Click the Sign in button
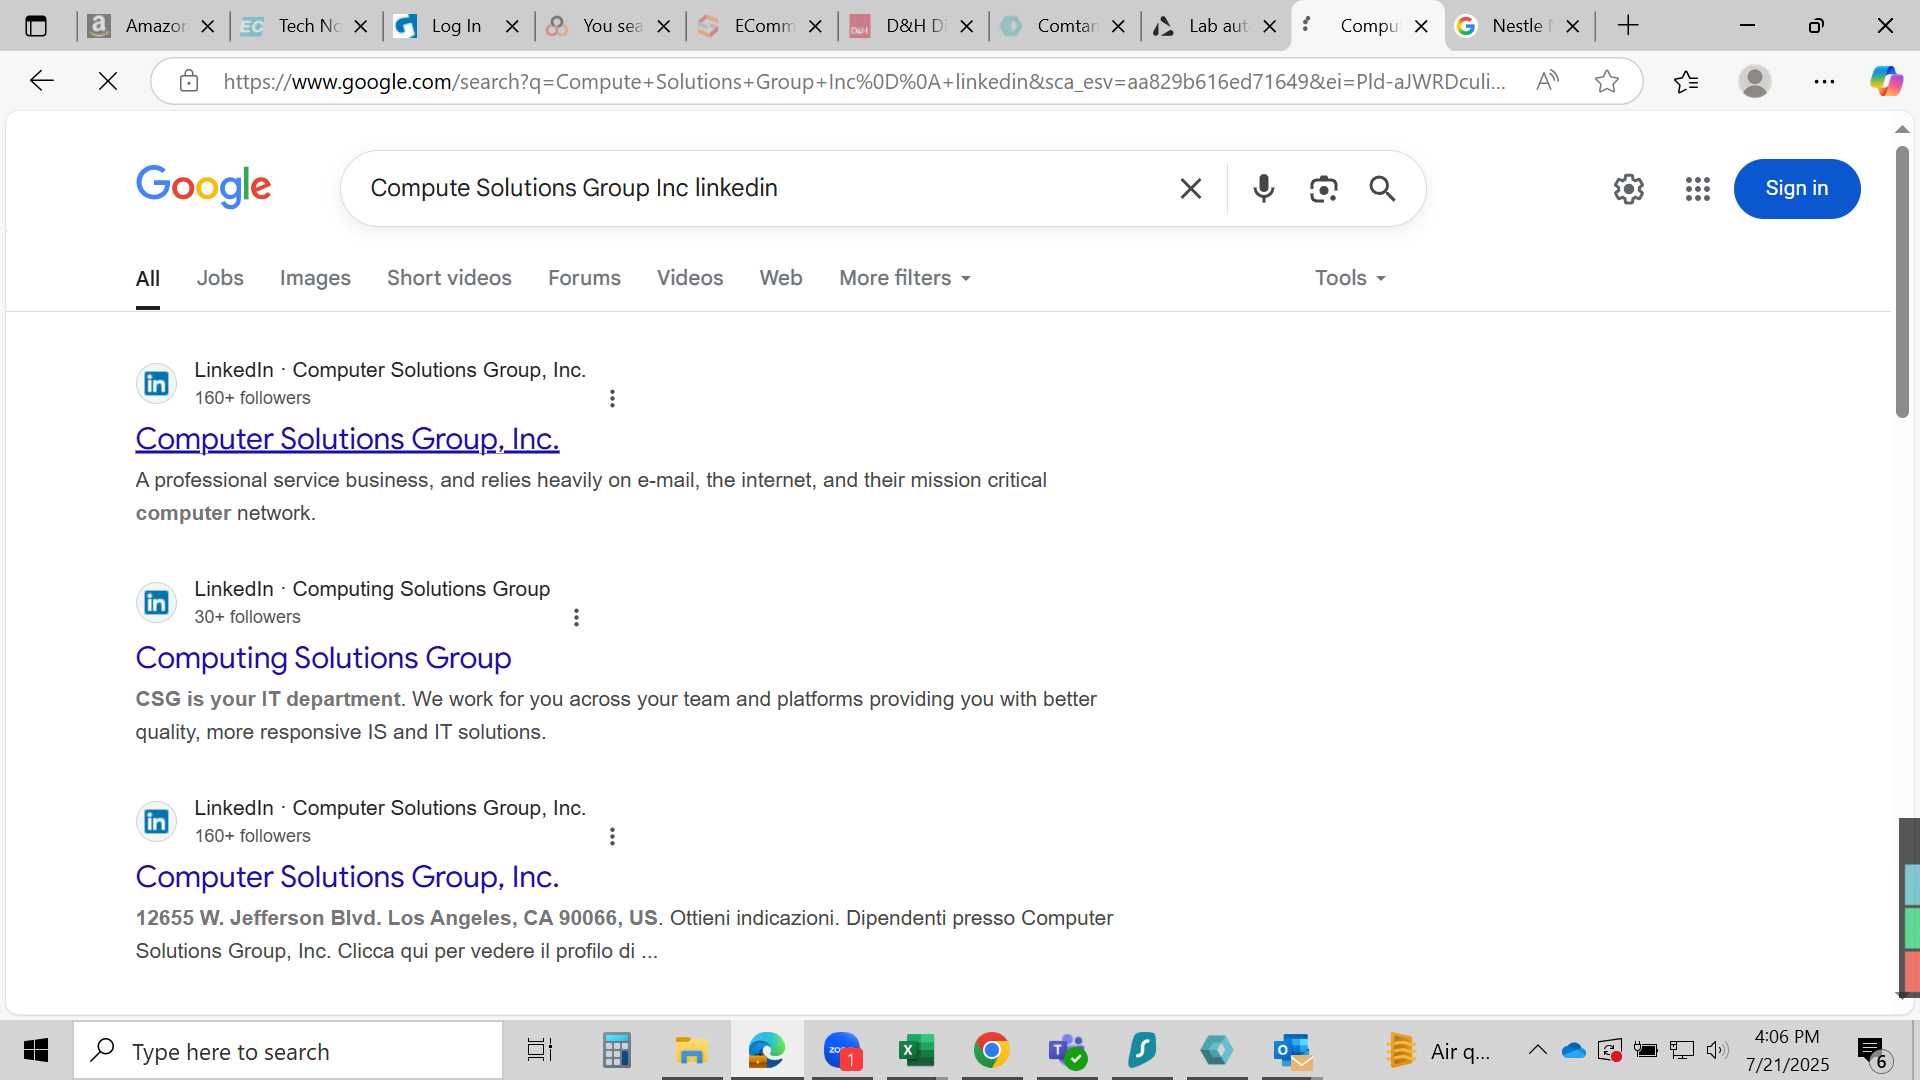Viewport: 1920px width, 1080px height. pos(1796,188)
